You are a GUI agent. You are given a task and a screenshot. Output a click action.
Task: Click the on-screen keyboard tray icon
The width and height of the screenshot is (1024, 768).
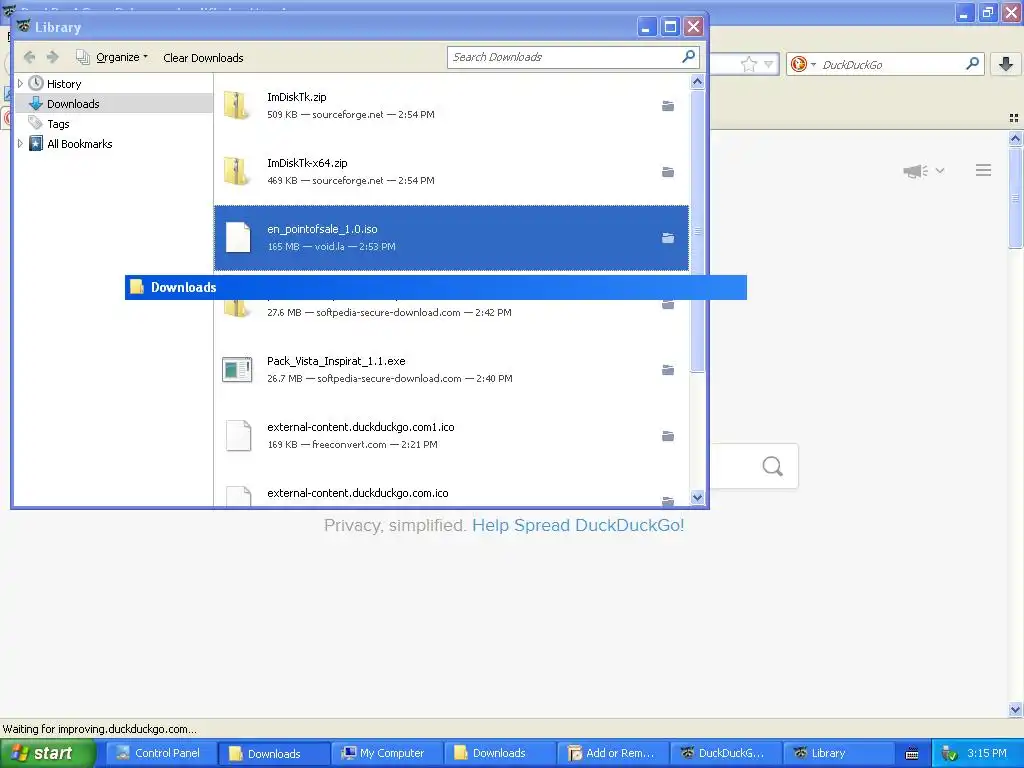click(912, 754)
